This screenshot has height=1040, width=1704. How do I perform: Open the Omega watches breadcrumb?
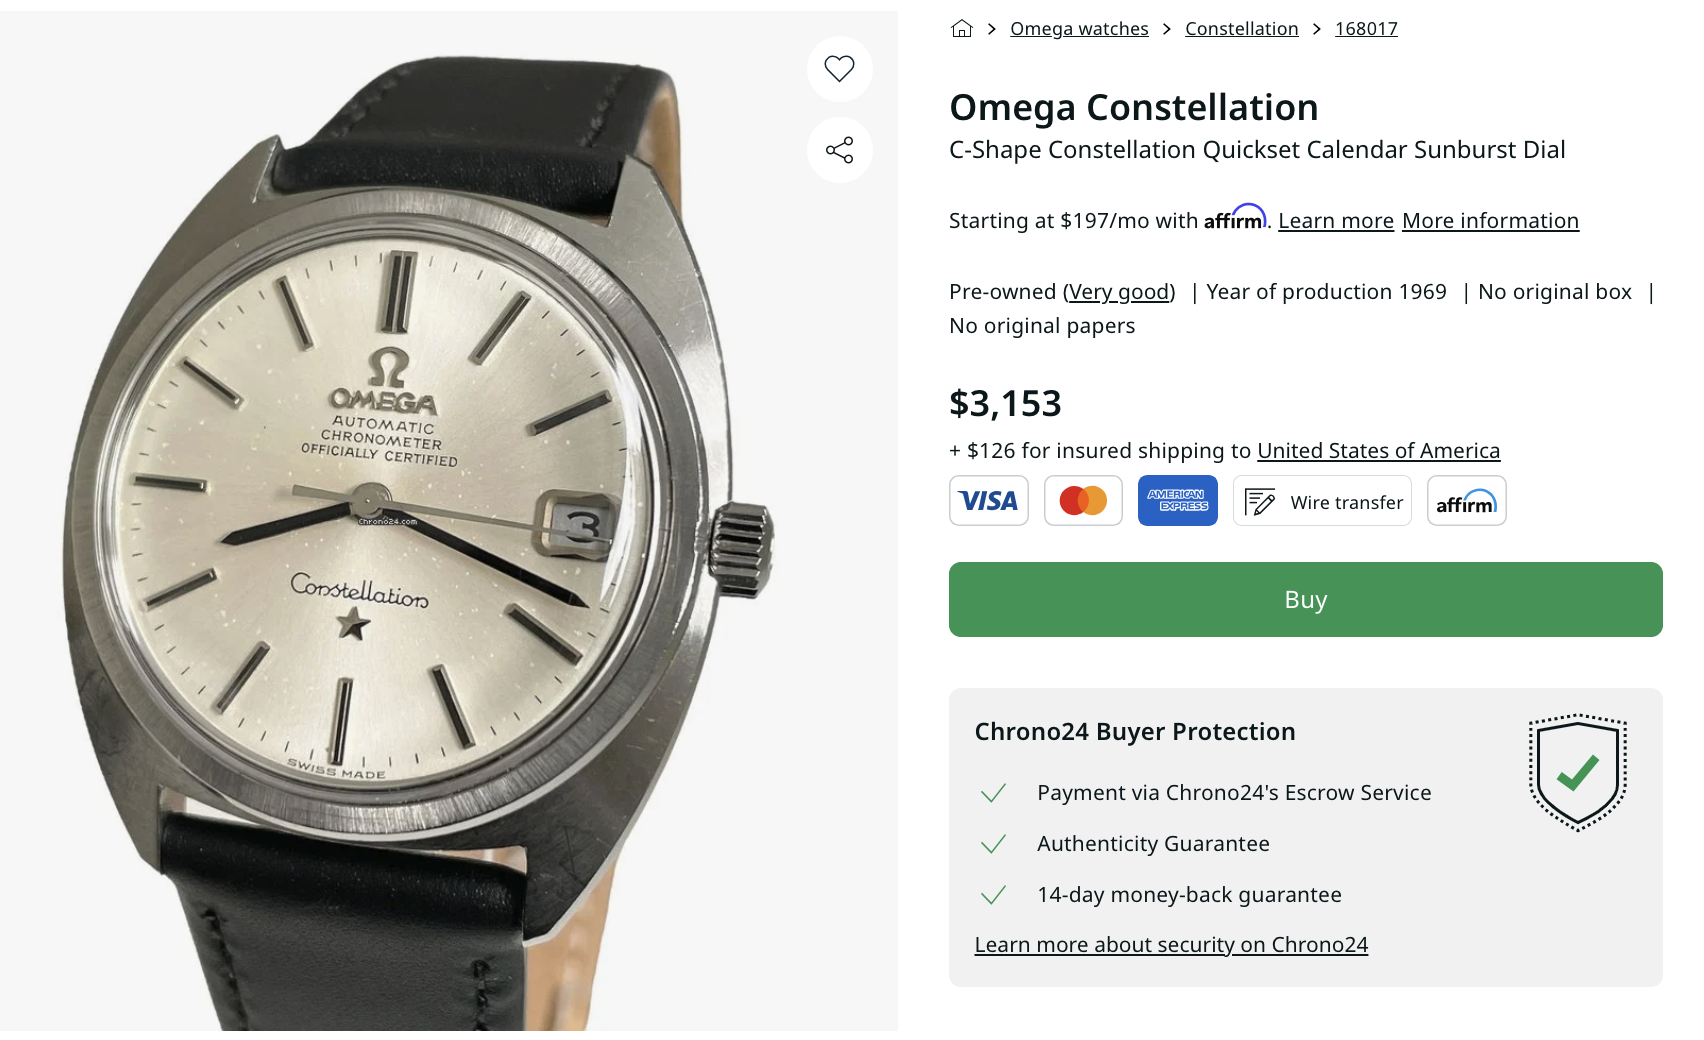click(x=1079, y=29)
